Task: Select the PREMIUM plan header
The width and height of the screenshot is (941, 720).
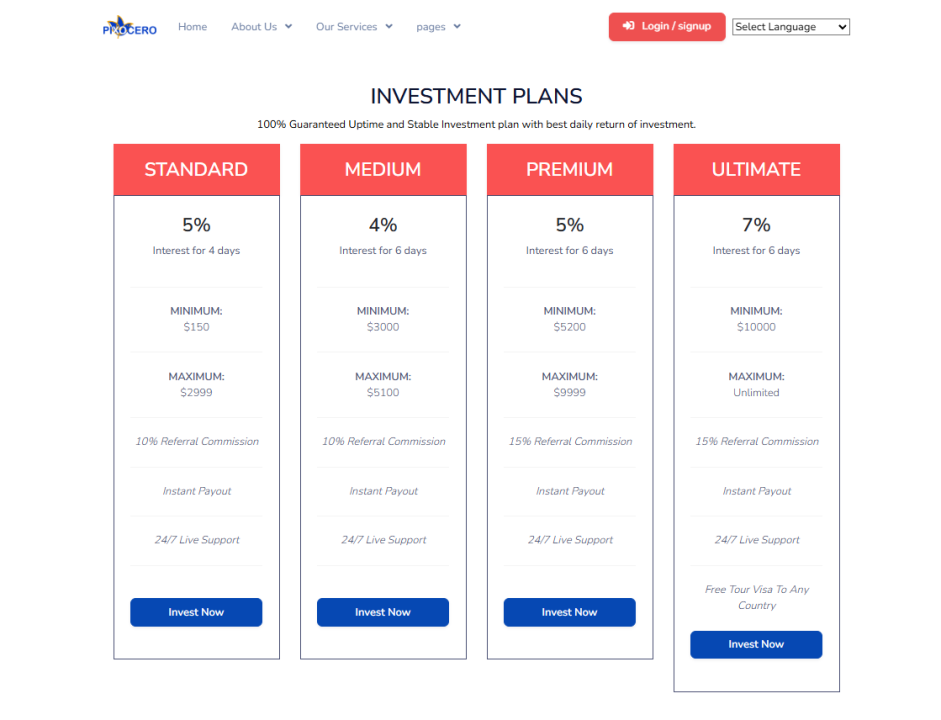Action: (x=570, y=169)
